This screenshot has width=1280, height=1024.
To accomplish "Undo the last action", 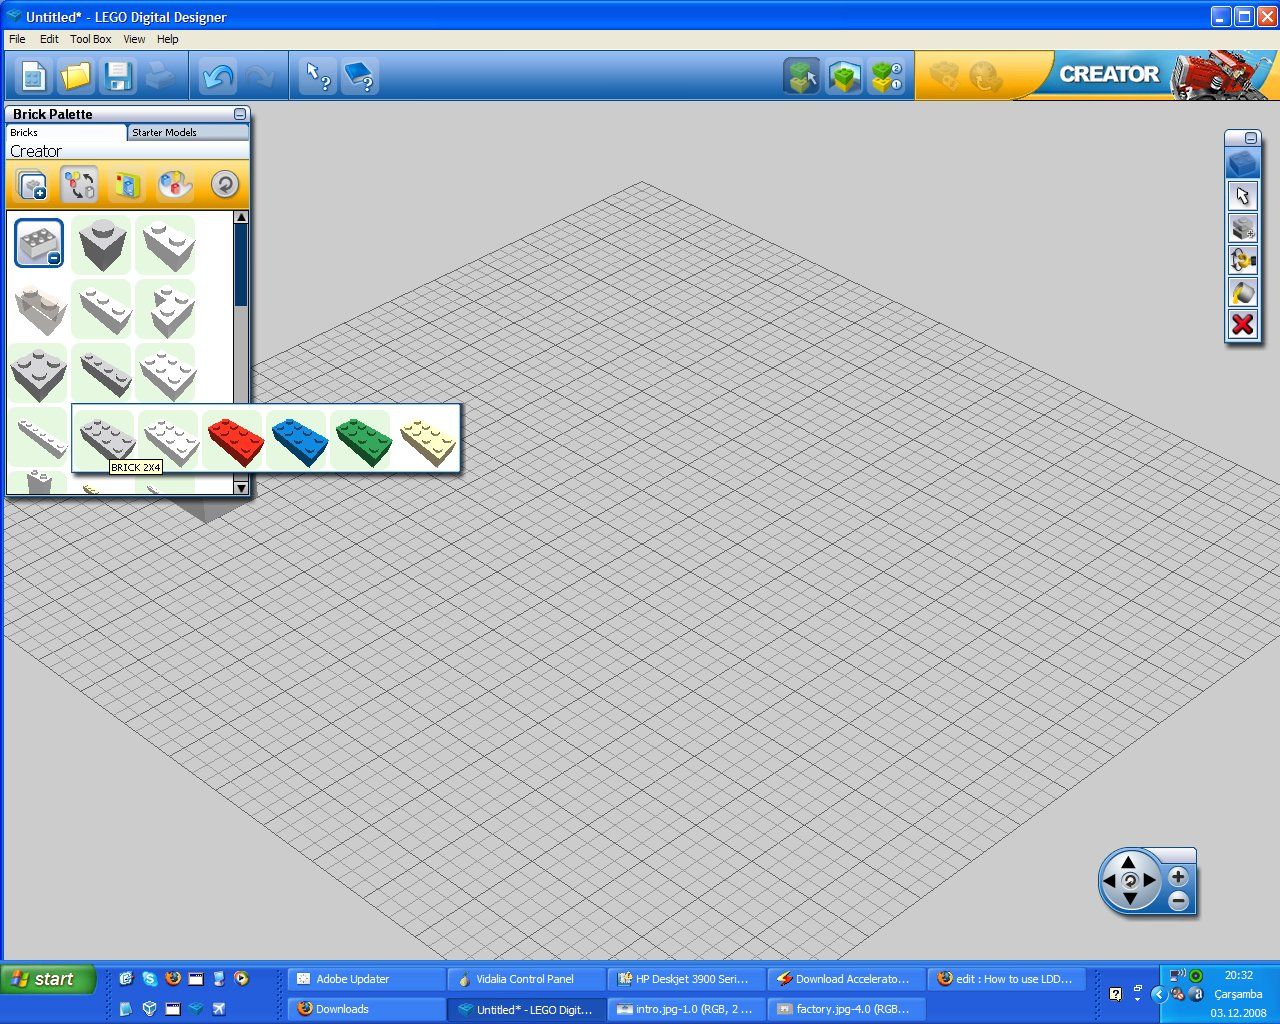I will click(216, 75).
